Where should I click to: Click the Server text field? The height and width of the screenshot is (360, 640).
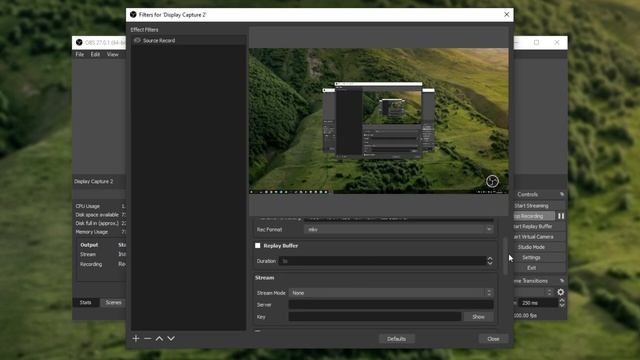[x=391, y=304]
